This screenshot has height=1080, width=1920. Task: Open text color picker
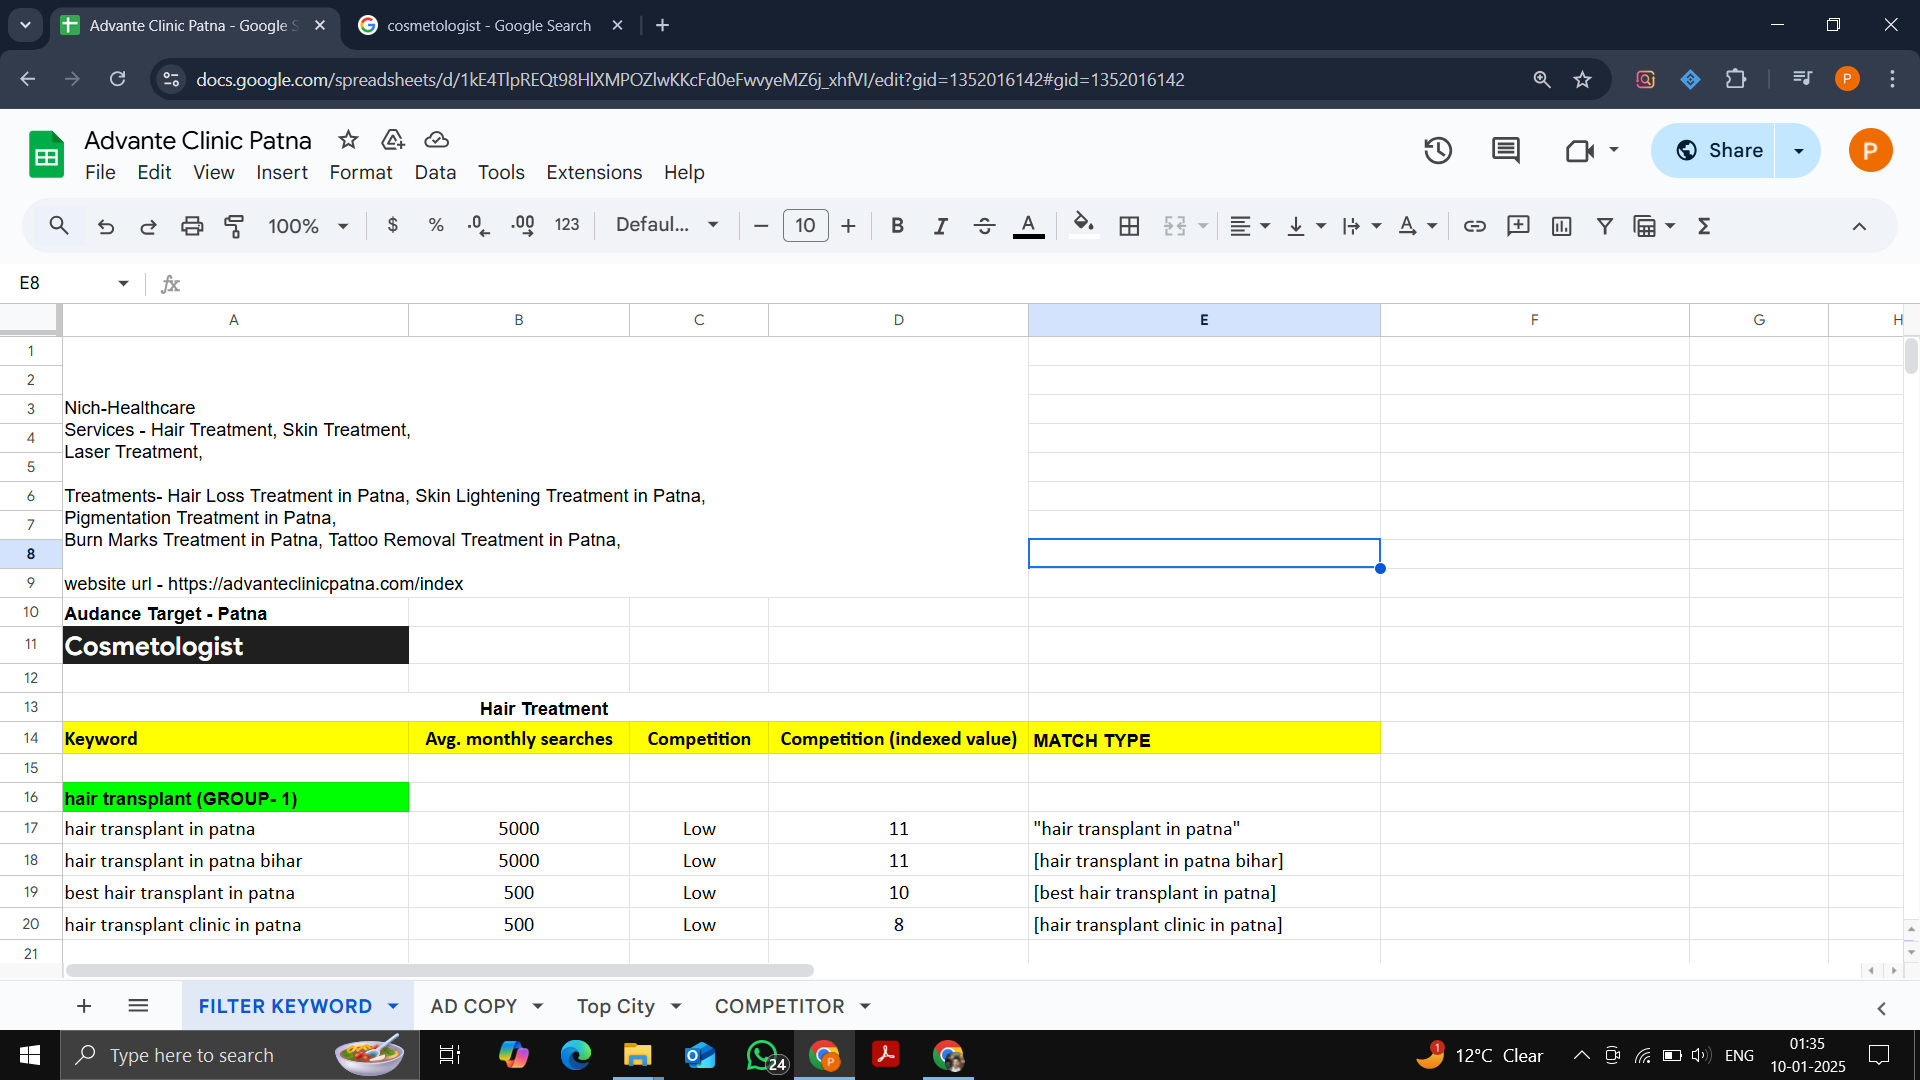point(1028,226)
